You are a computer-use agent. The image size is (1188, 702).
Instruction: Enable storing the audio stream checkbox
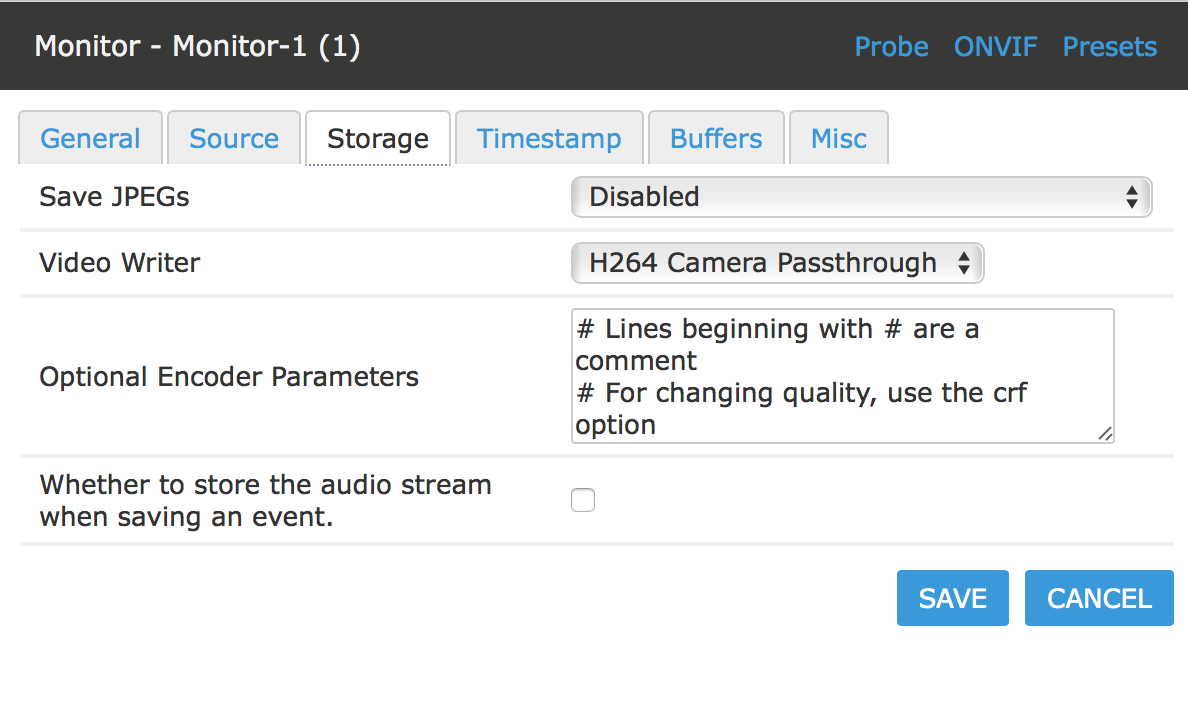pyautogui.click(x=583, y=500)
